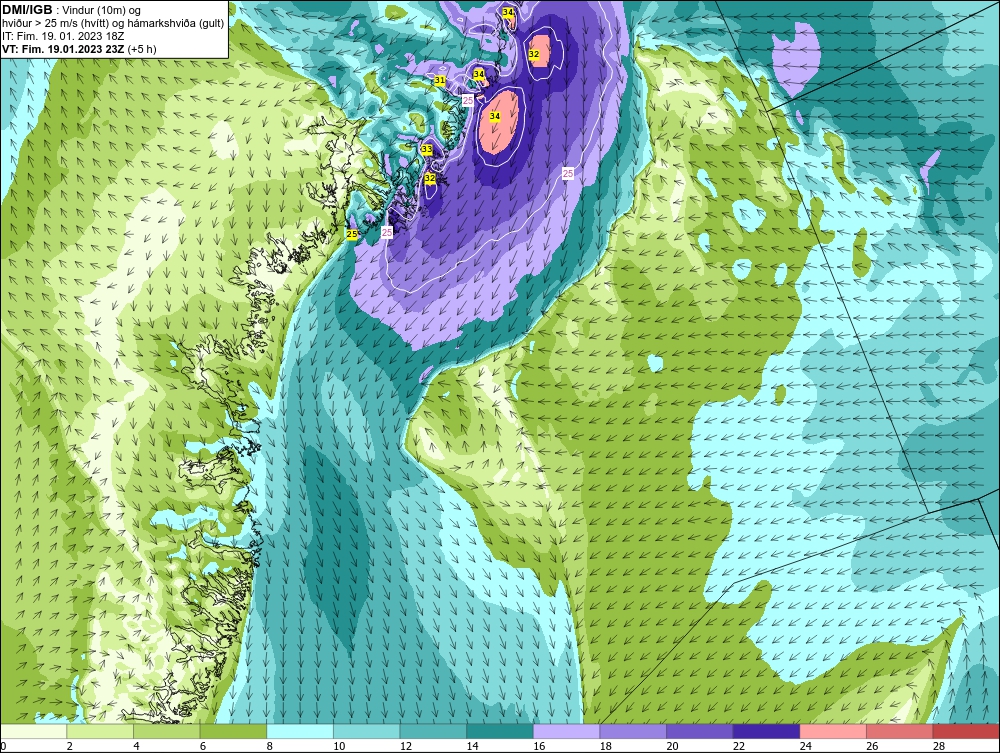Click the legend scale value 10

(x=339, y=746)
